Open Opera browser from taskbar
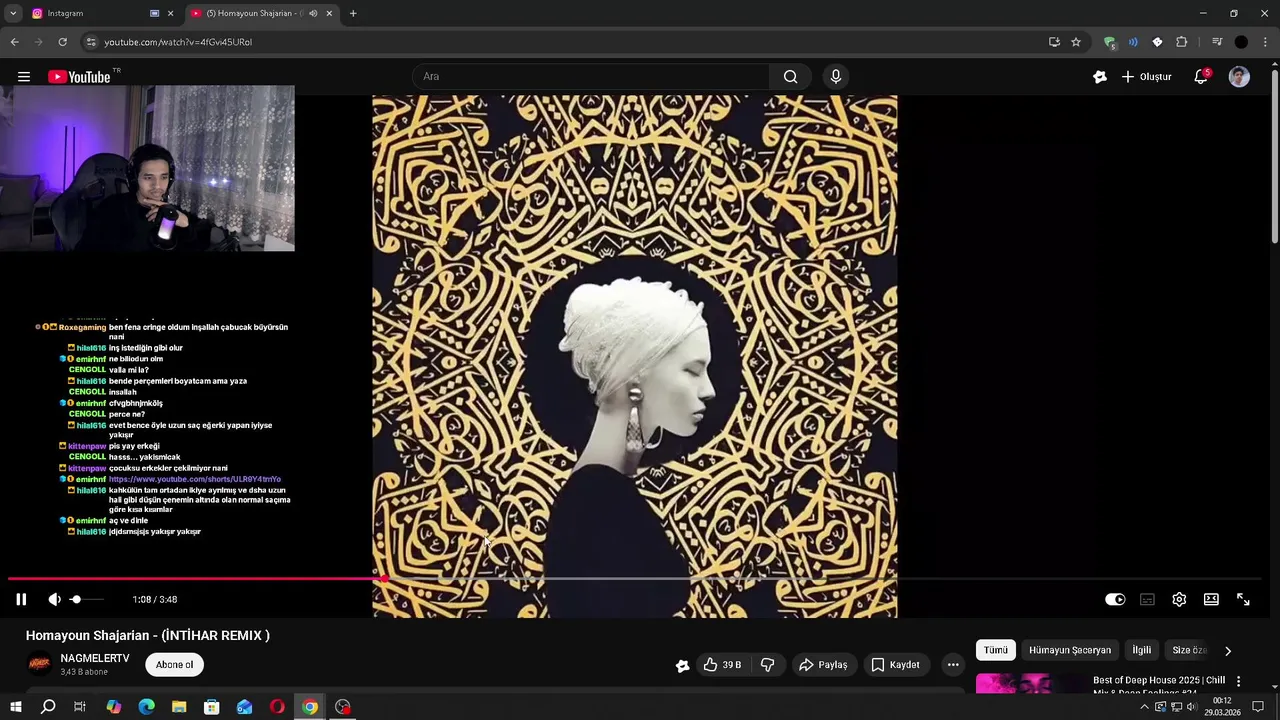Viewport: 1280px width, 720px height. [277, 707]
